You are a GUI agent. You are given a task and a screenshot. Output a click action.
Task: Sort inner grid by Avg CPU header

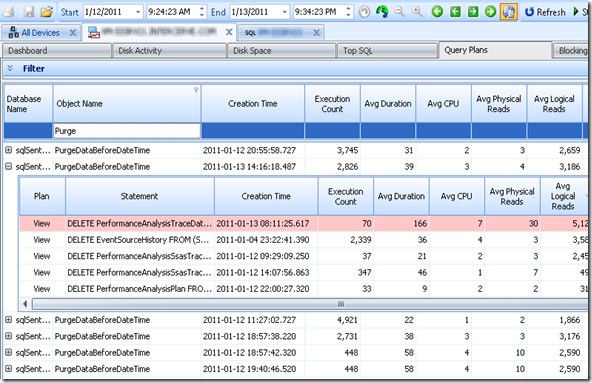click(456, 196)
